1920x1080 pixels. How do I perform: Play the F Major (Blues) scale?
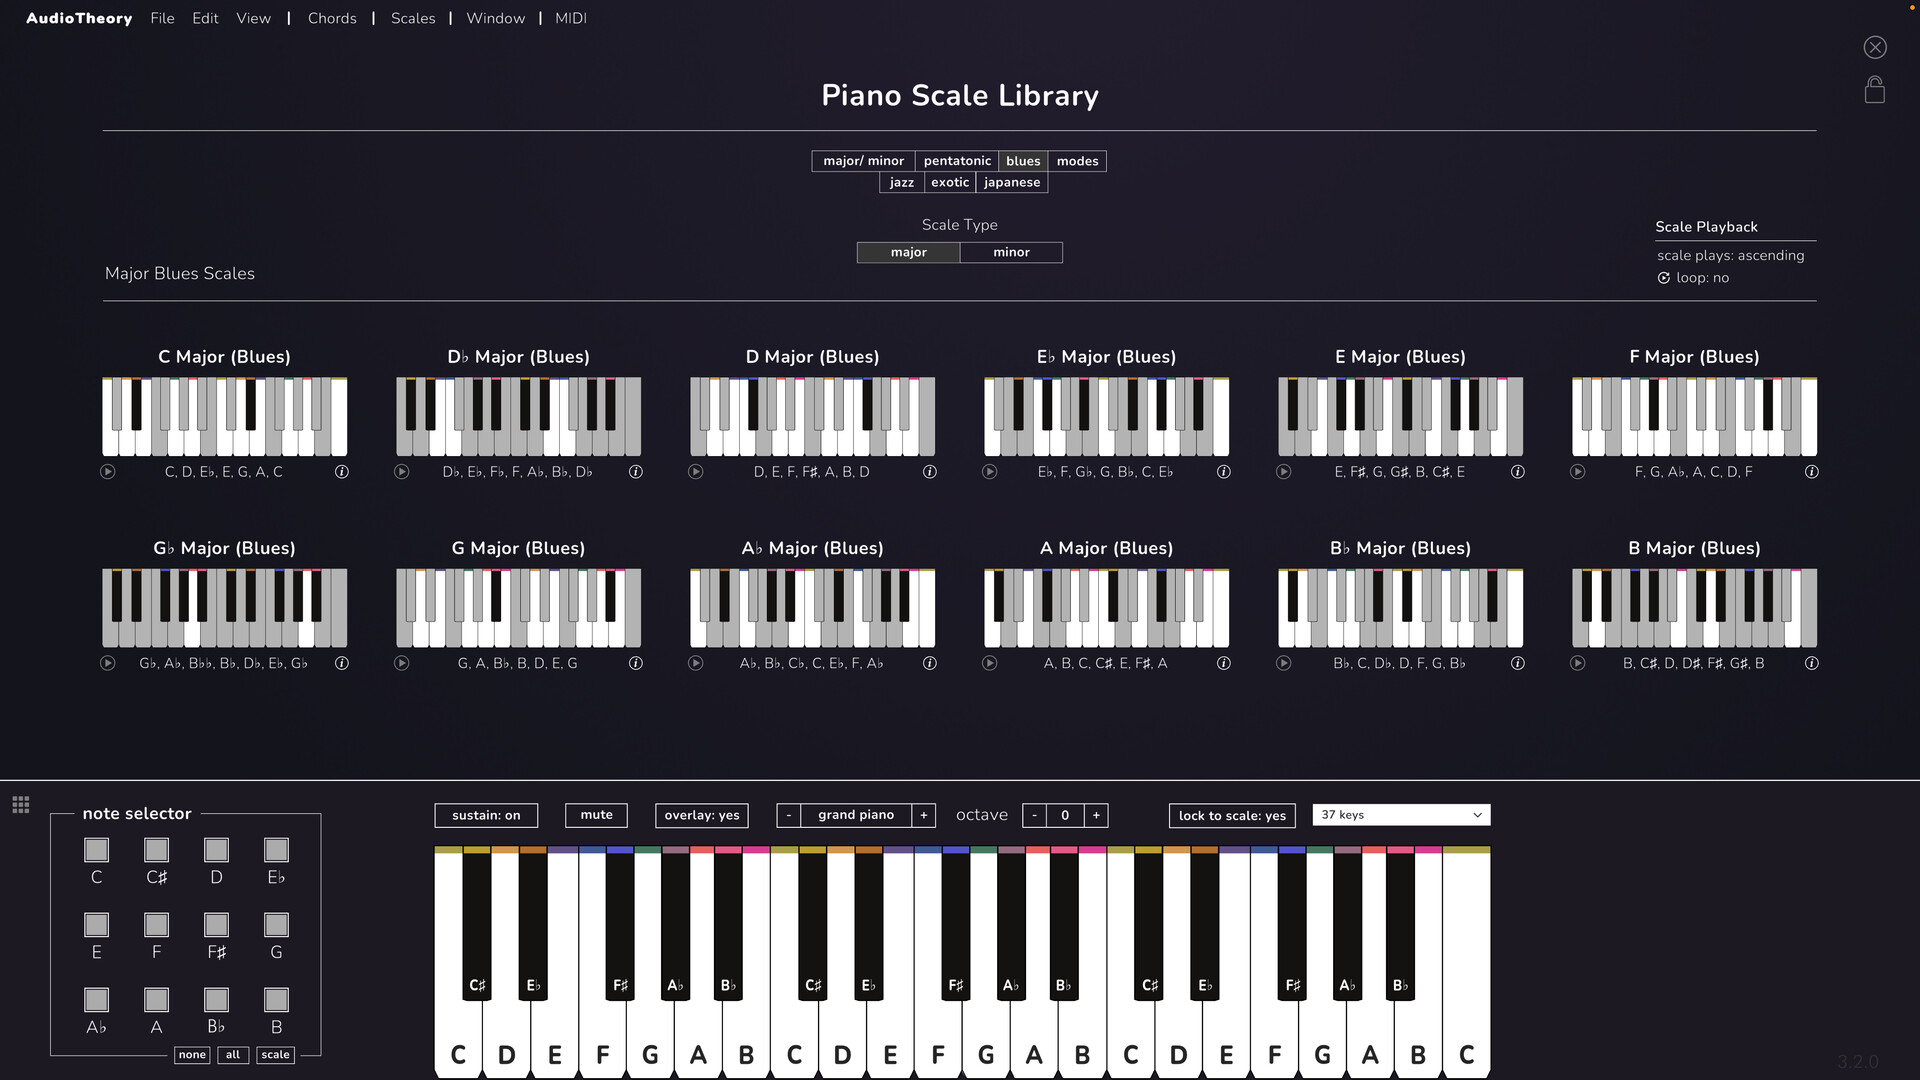click(1578, 472)
